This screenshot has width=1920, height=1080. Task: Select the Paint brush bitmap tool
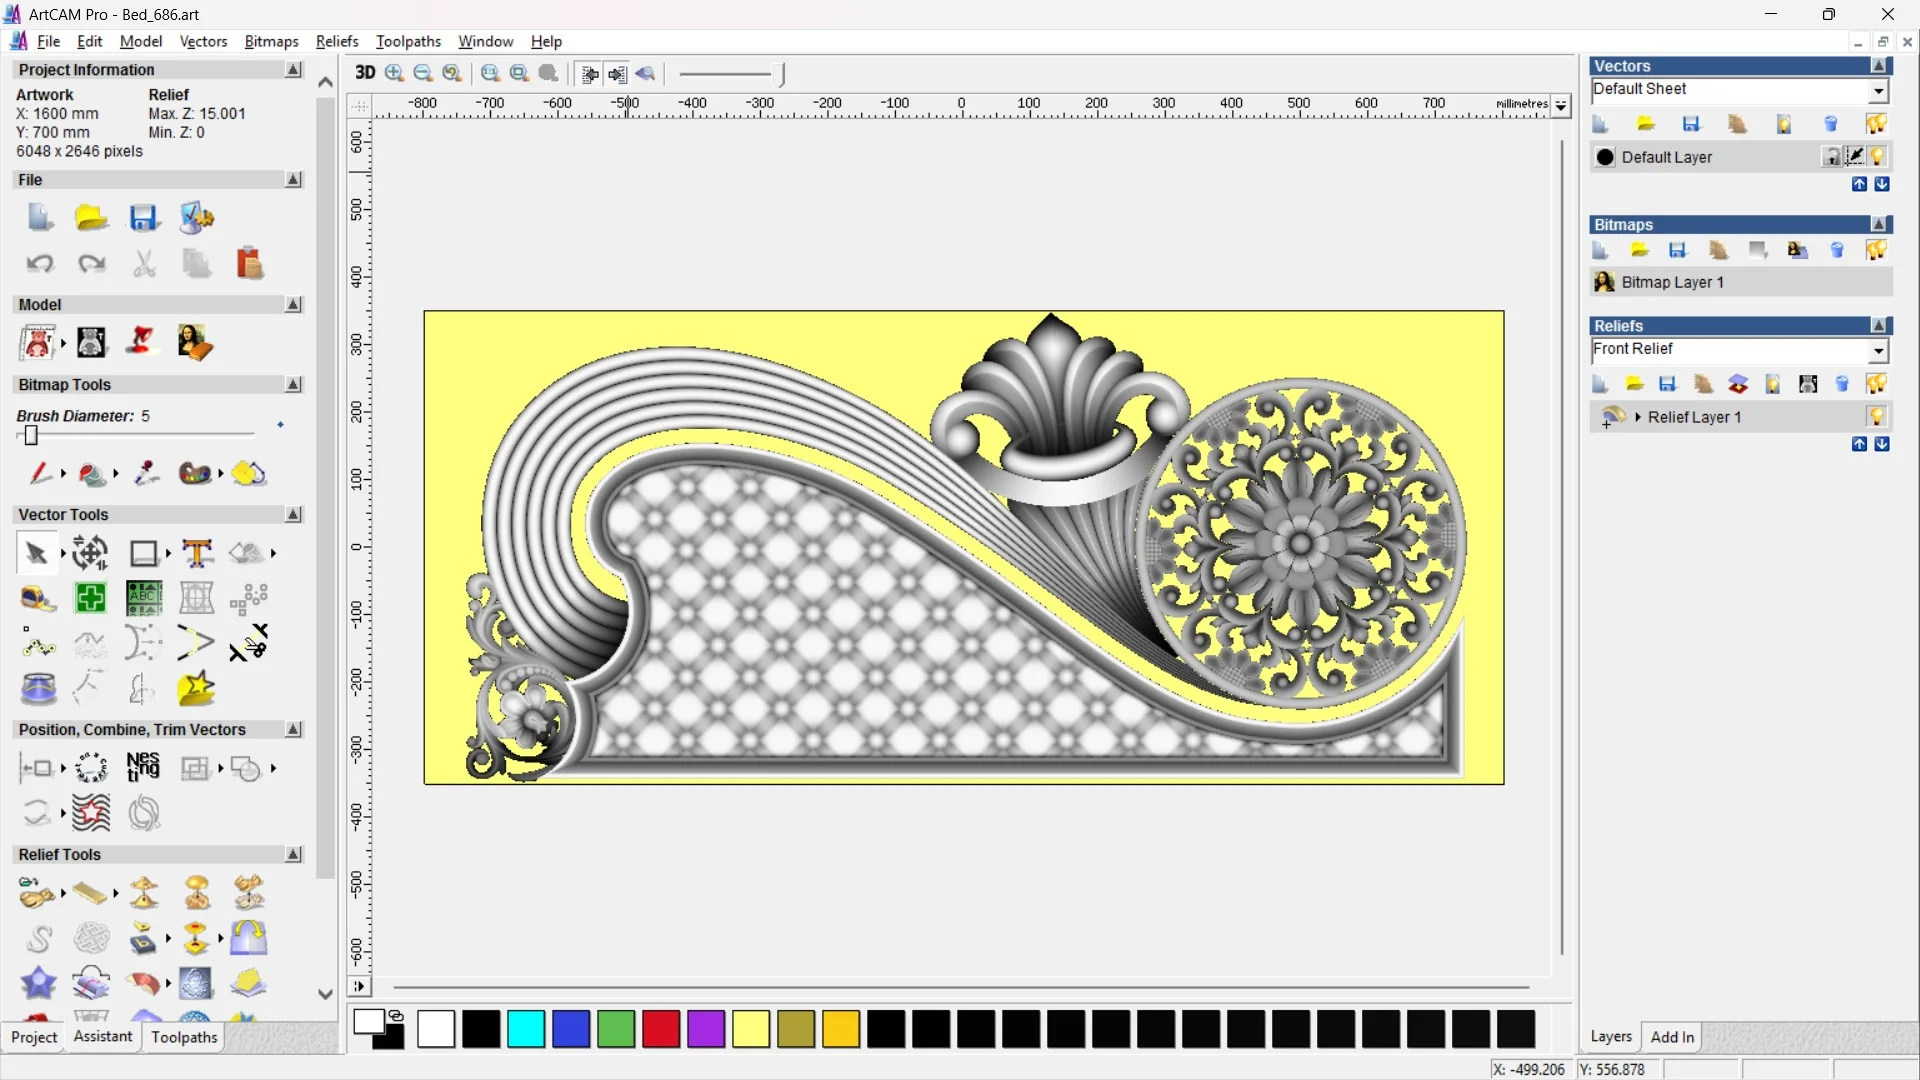pos(39,473)
